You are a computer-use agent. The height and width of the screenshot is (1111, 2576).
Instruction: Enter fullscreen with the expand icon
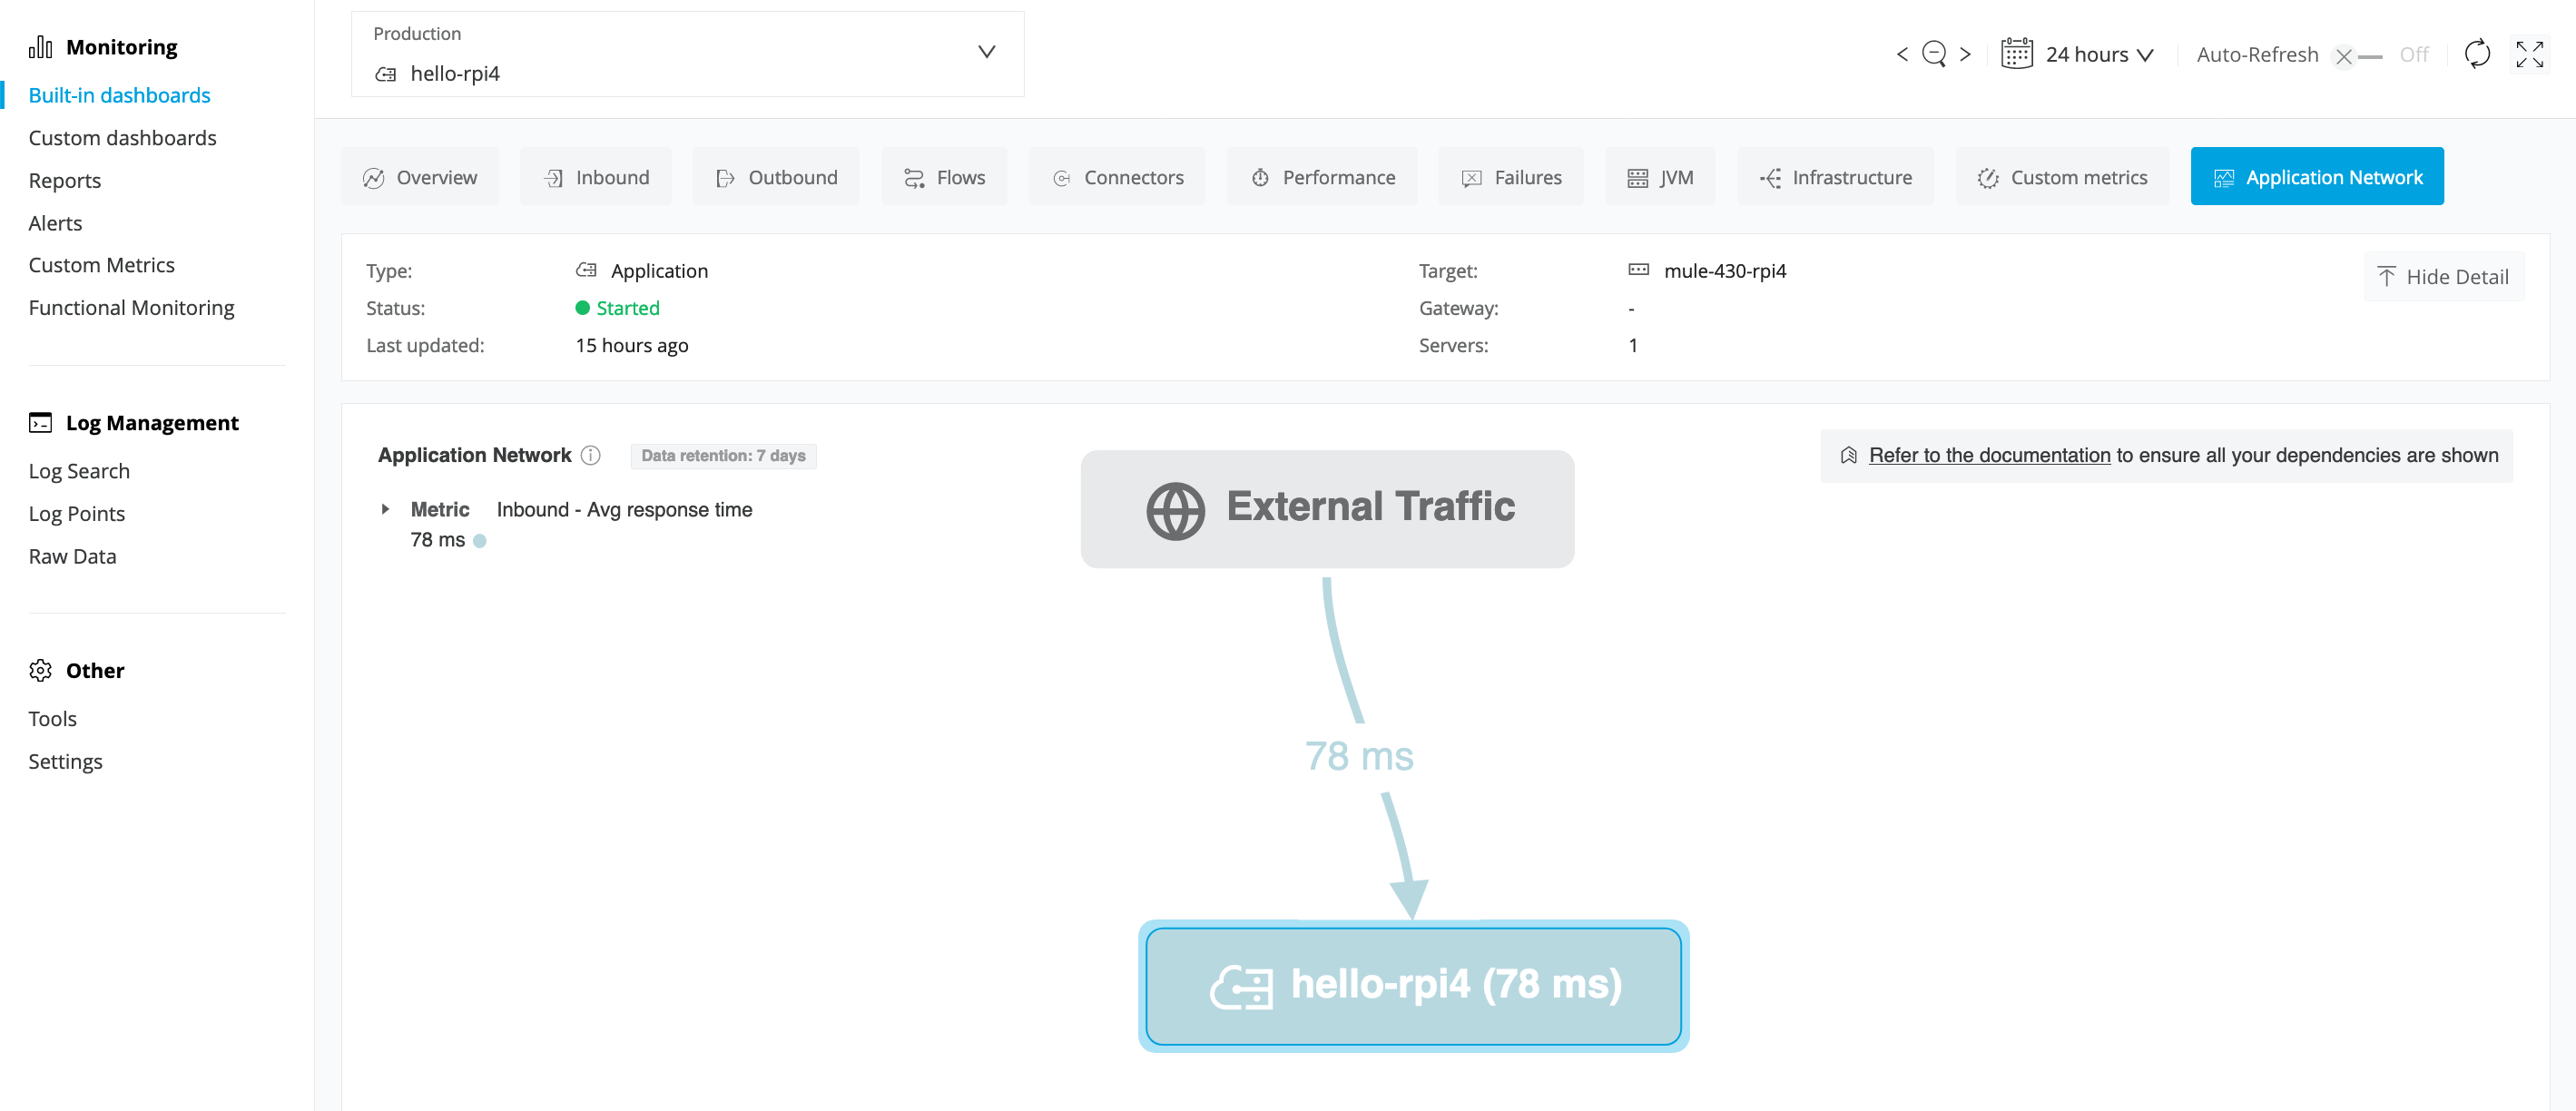[2530, 55]
